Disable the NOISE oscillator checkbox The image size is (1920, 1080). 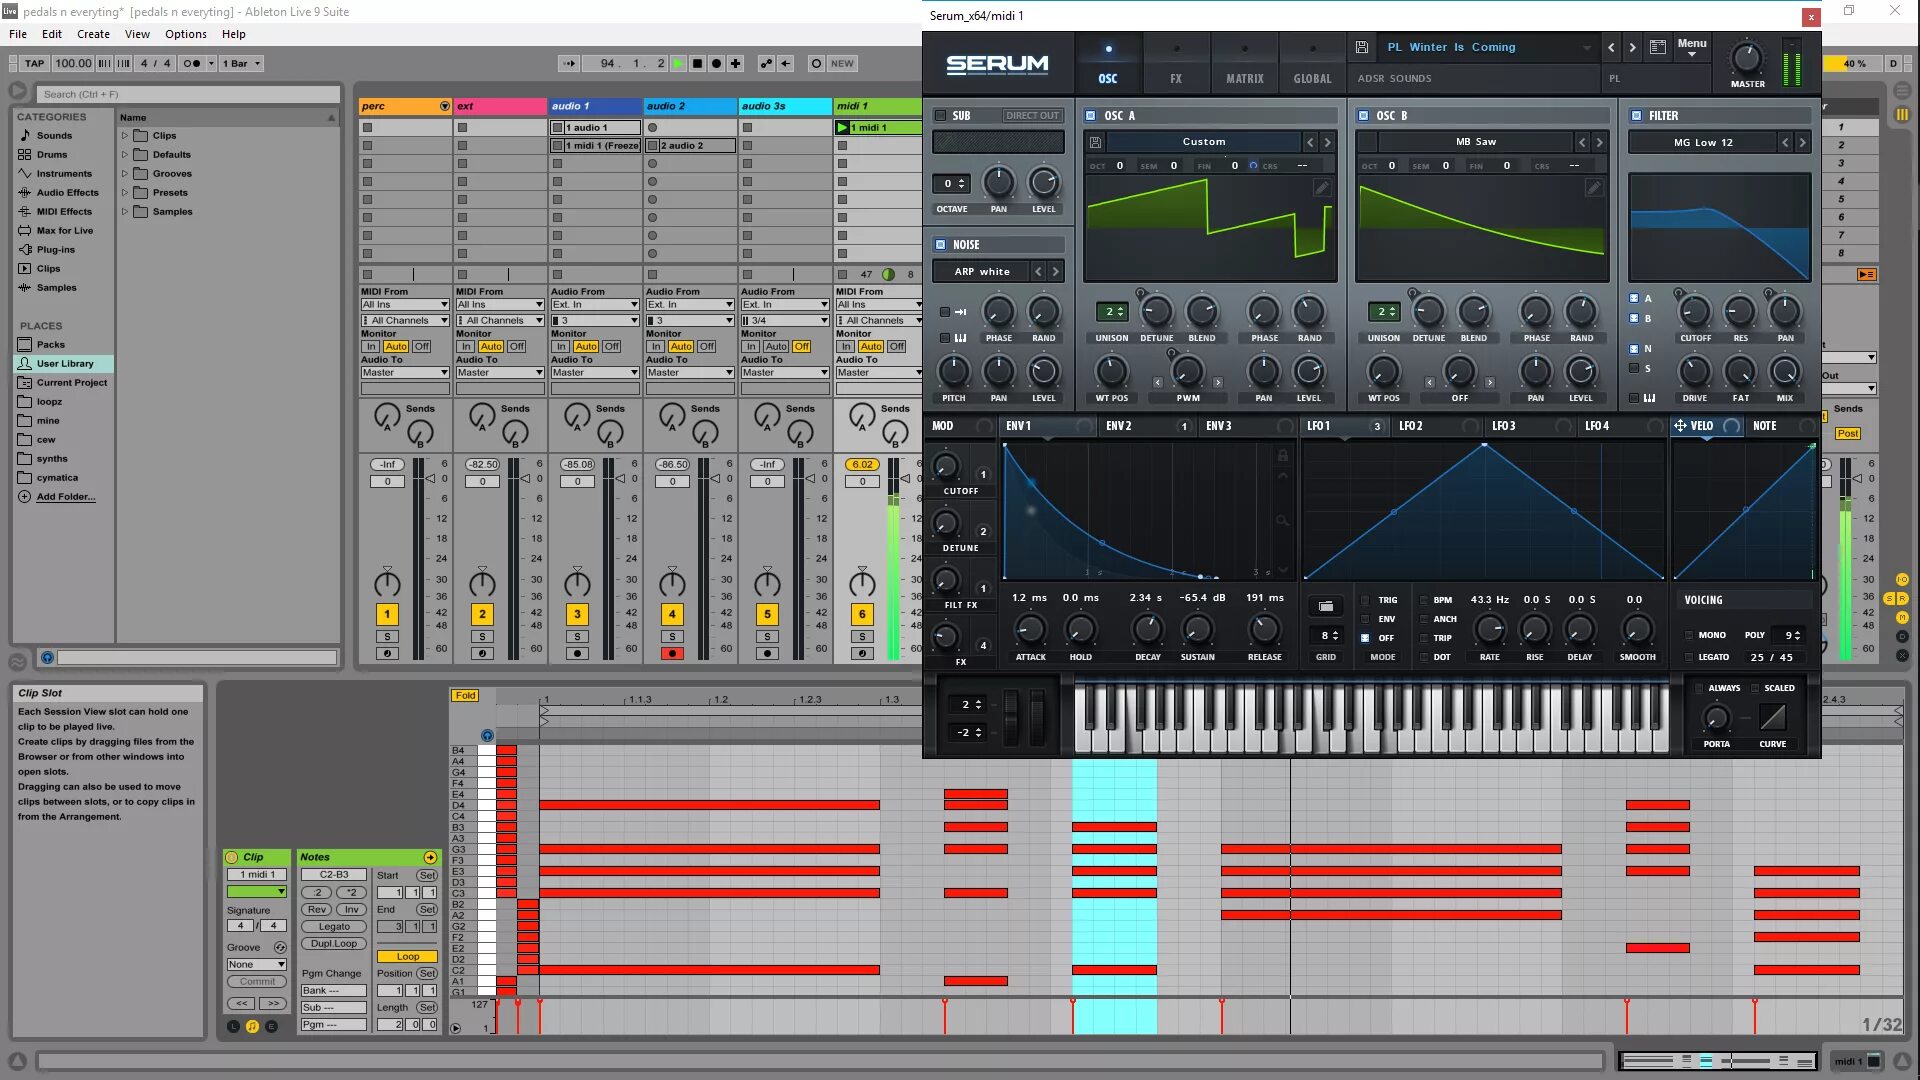(x=940, y=245)
